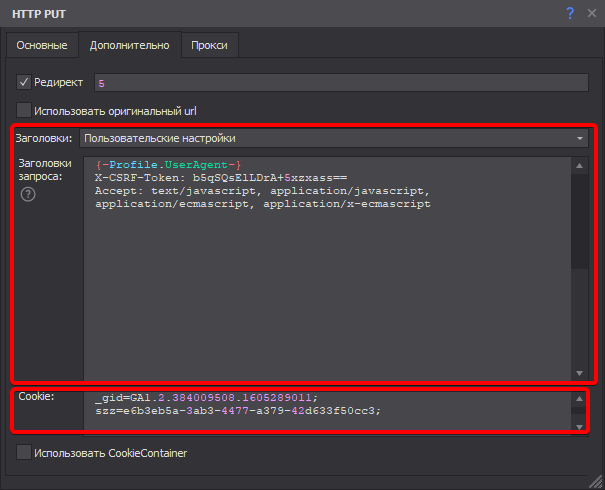The image size is (605, 490).
Task: Click the circled question hint under Заголовки запроса
Action: coord(28,194)
